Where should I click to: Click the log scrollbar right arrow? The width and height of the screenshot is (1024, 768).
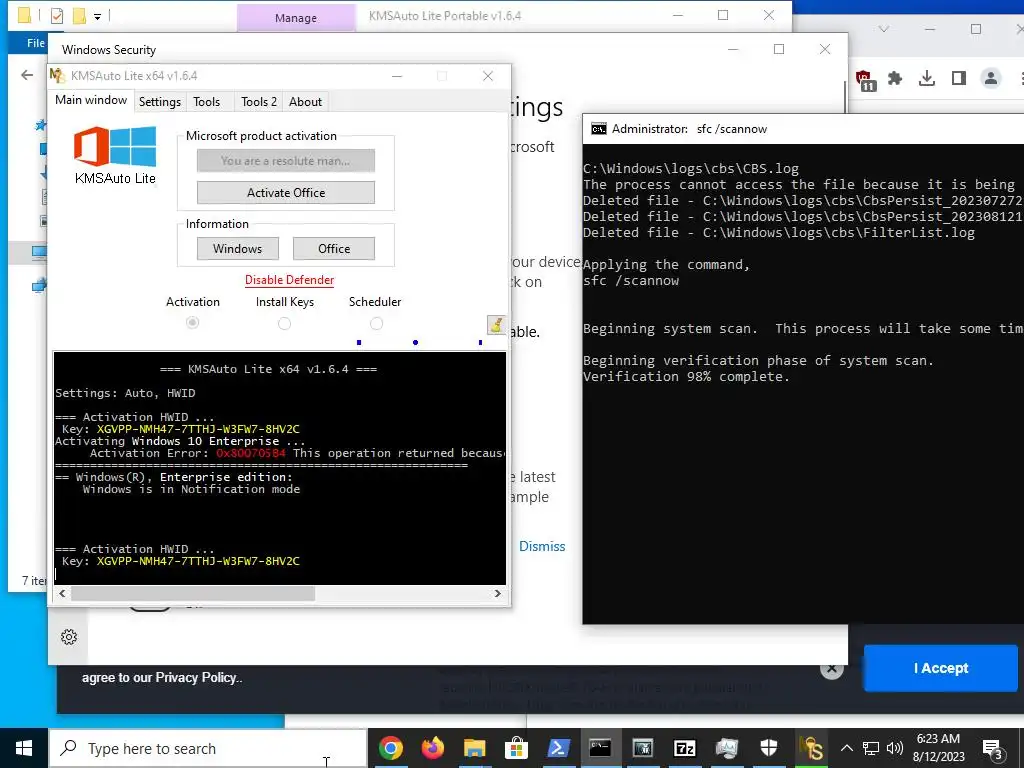click(x=498, y=594)
